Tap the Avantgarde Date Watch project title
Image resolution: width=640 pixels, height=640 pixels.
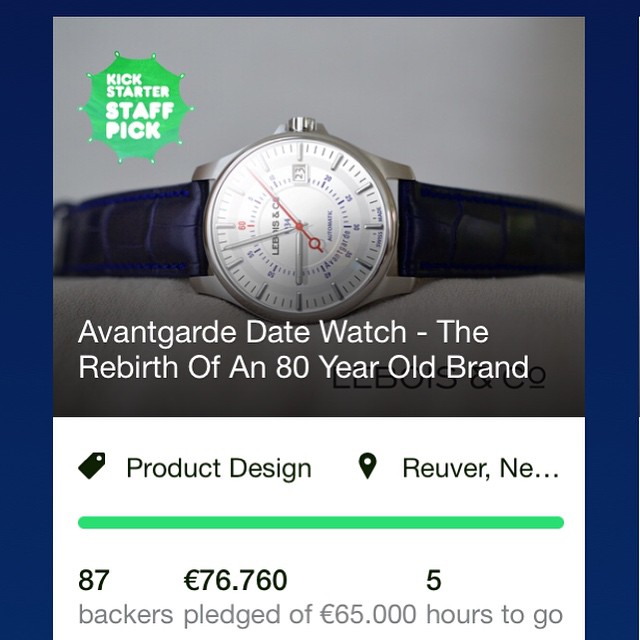point(303,349)
